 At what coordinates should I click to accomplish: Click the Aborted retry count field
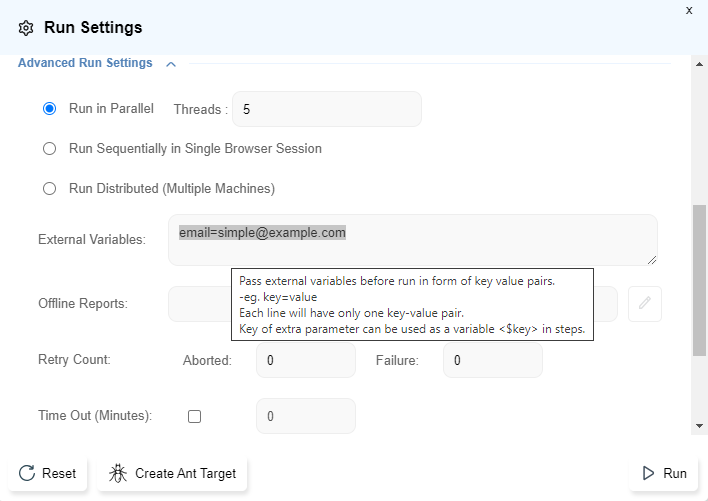coord(305,360)
